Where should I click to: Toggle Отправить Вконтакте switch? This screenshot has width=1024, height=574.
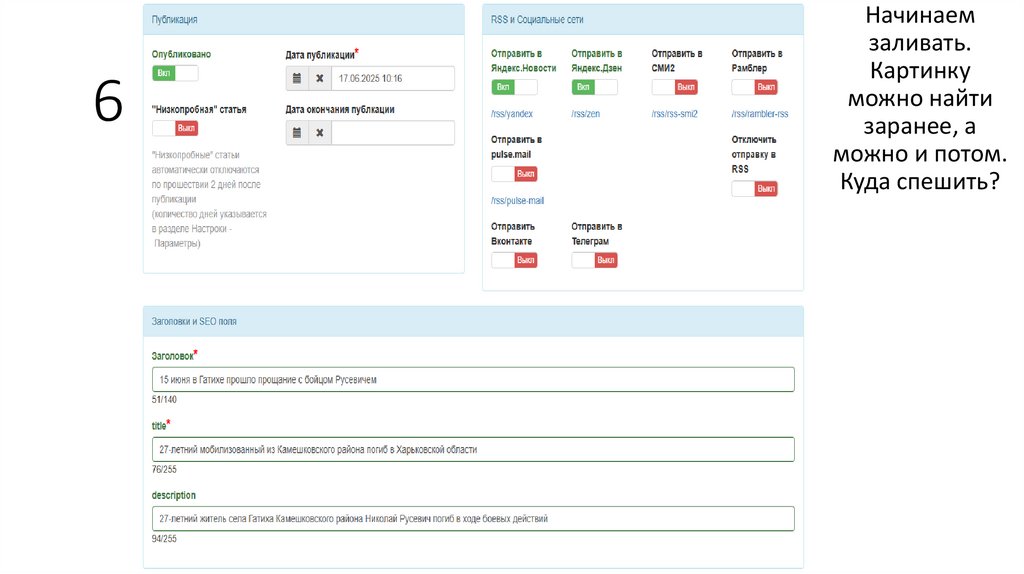(x=515, y=260)
